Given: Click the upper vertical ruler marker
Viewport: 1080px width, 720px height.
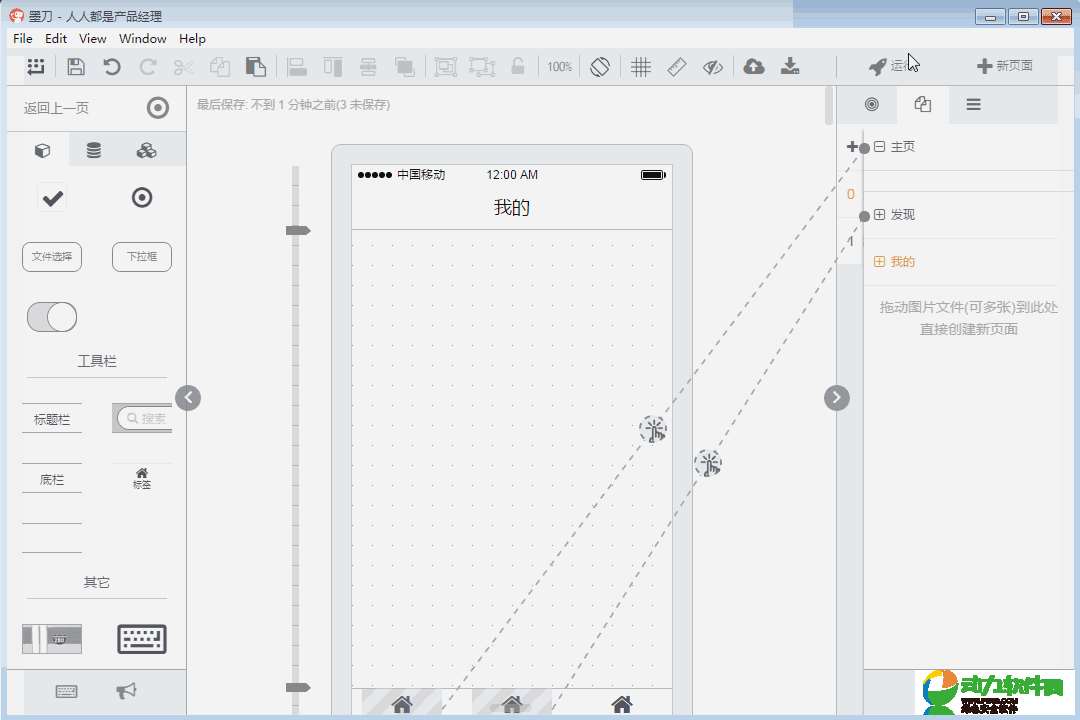Looking at the screenshot, I should pyautogui.click(x=298, y=230).
